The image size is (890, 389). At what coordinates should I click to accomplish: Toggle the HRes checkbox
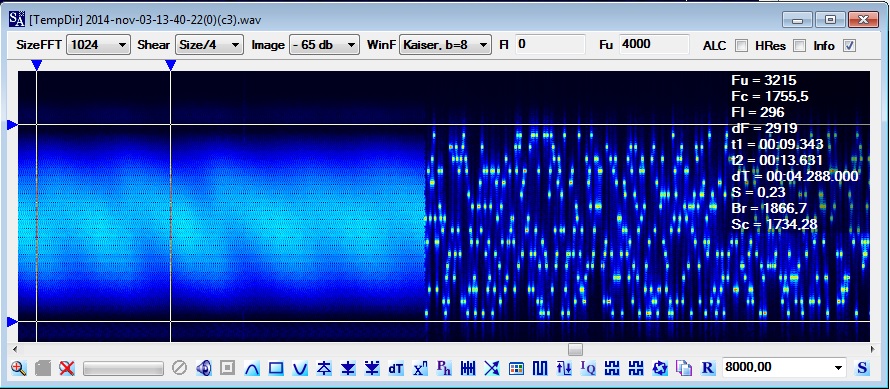point(799,46)
